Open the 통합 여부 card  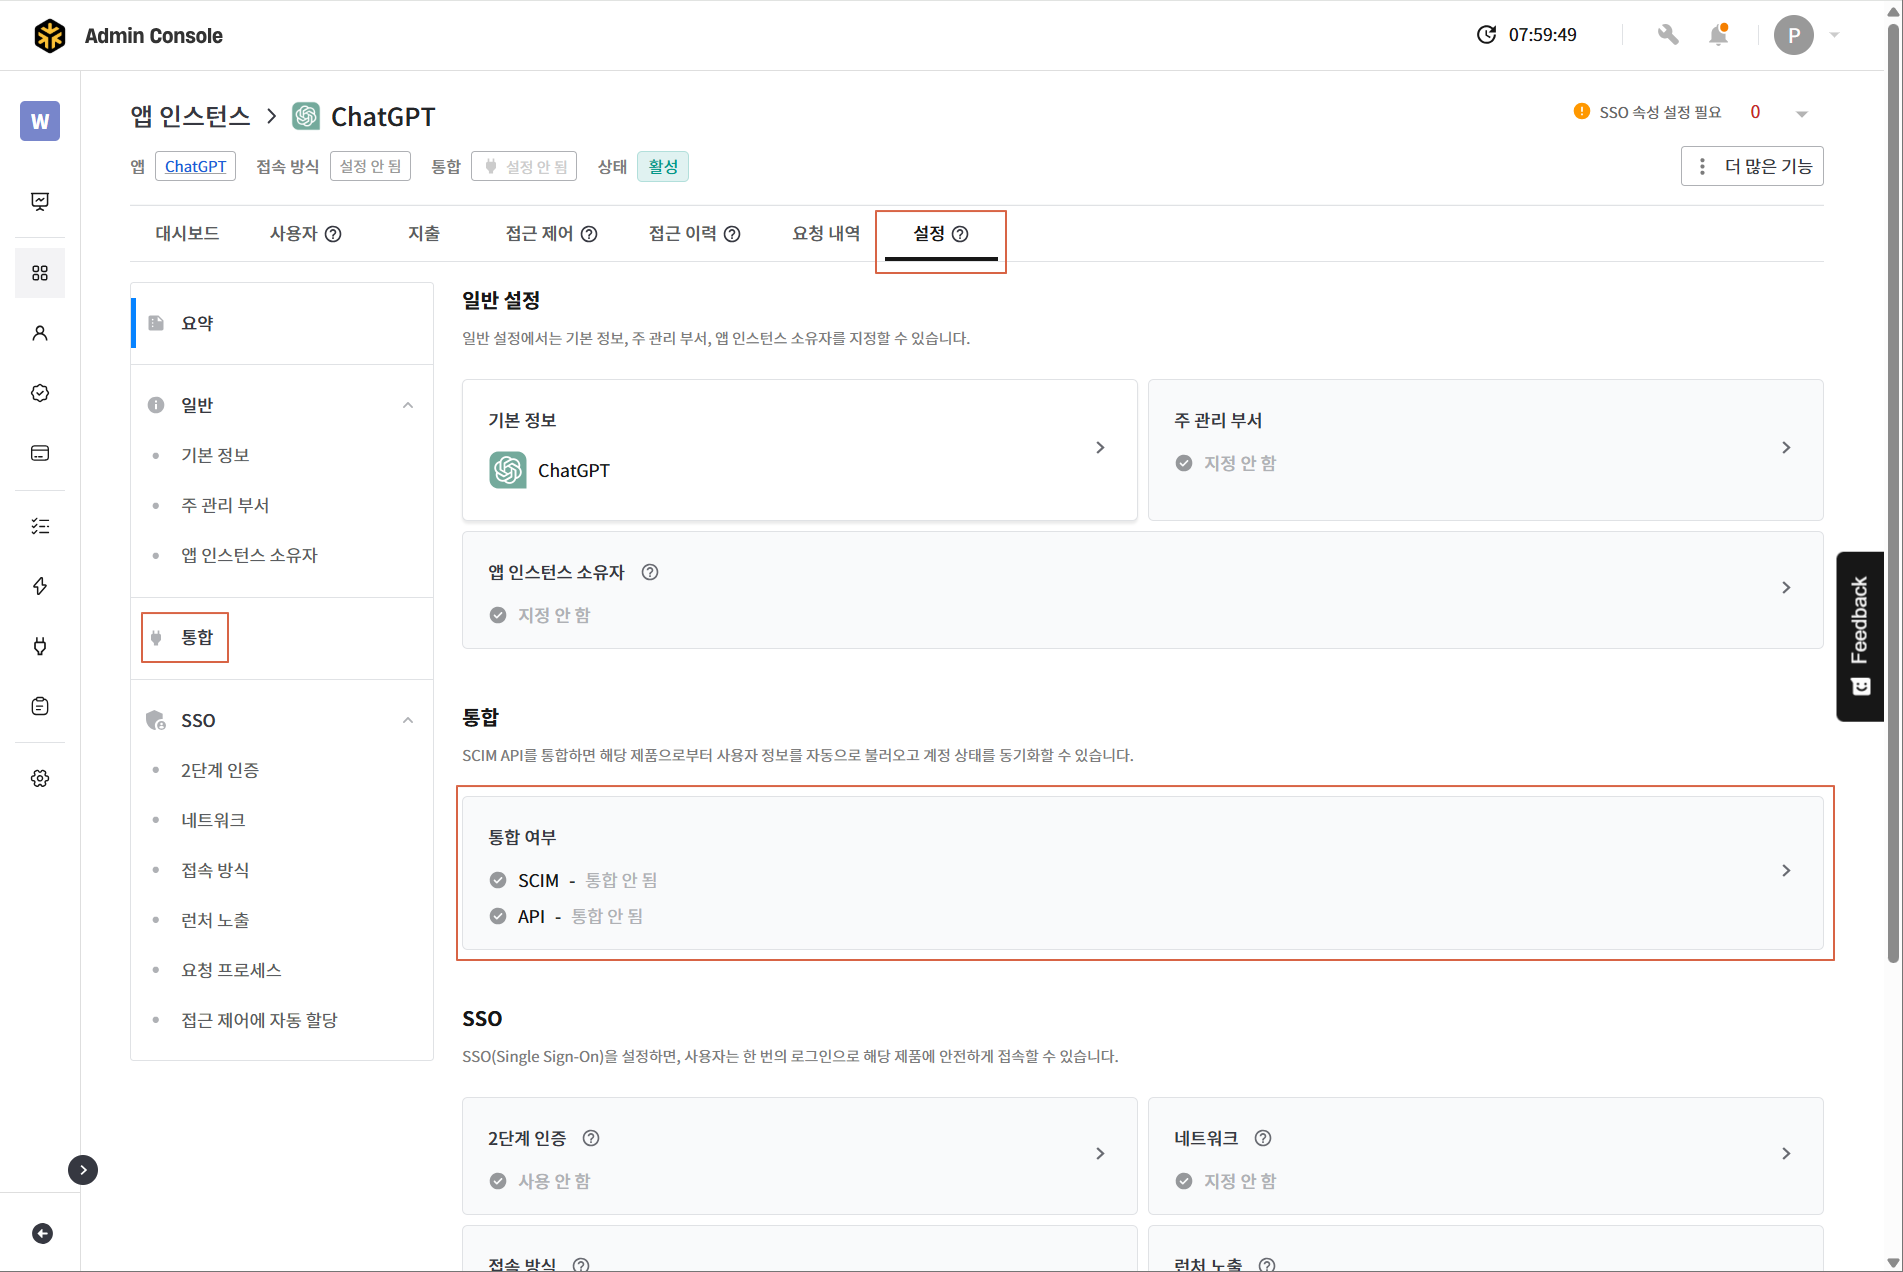coord(1141,872)
